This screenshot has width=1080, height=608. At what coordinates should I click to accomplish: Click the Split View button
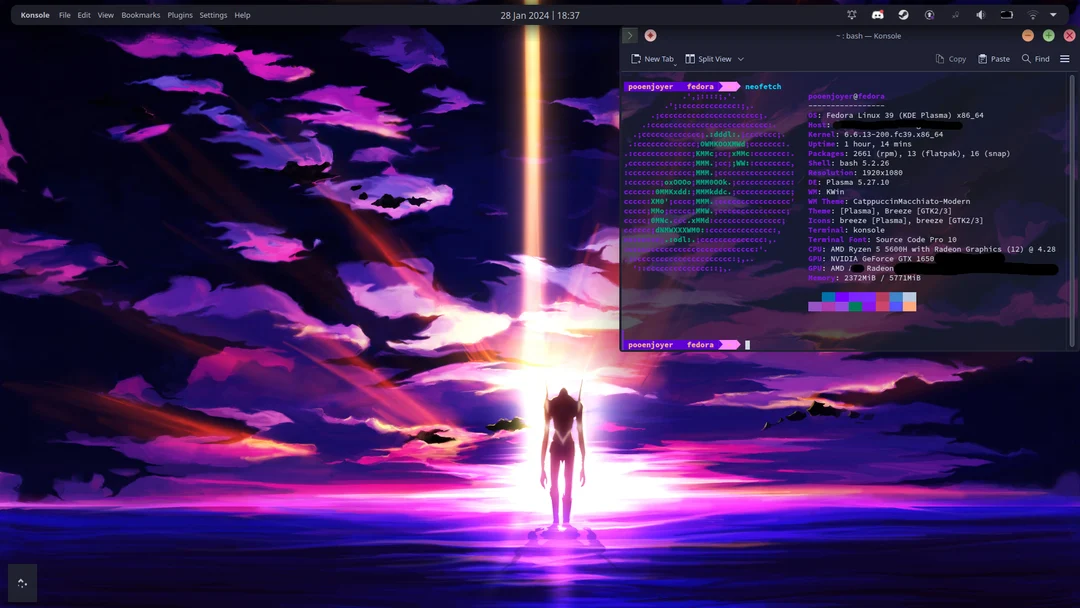(x=708, y=59)
